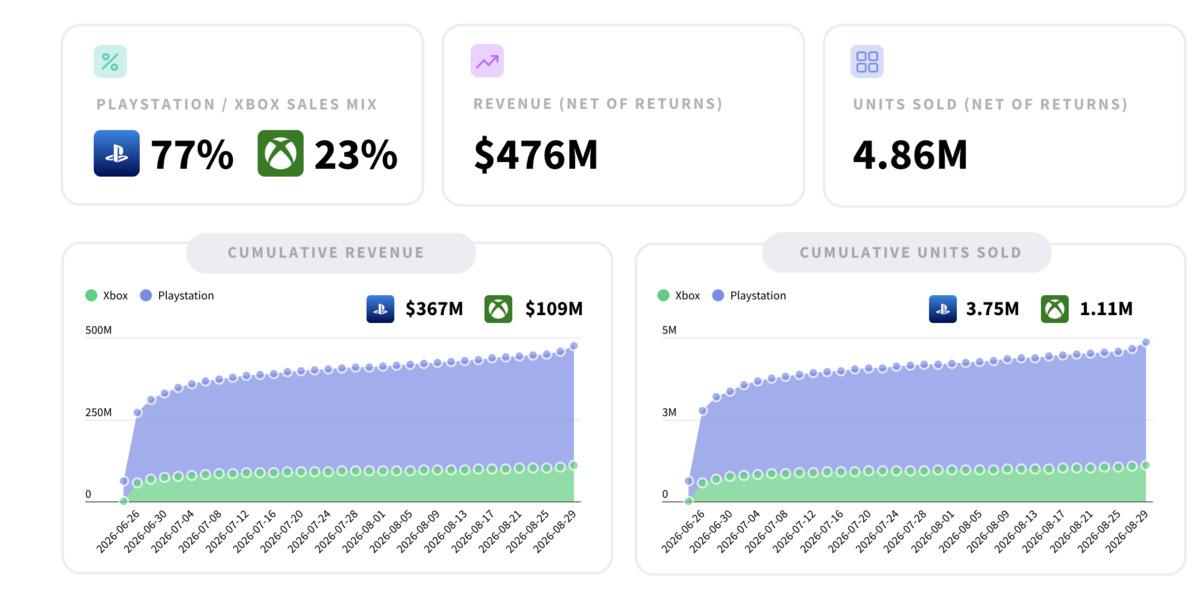Viewport: 1200px width, 600px height.
Task: Click last Xbox data point on units chart
Action: point(1146,465)
